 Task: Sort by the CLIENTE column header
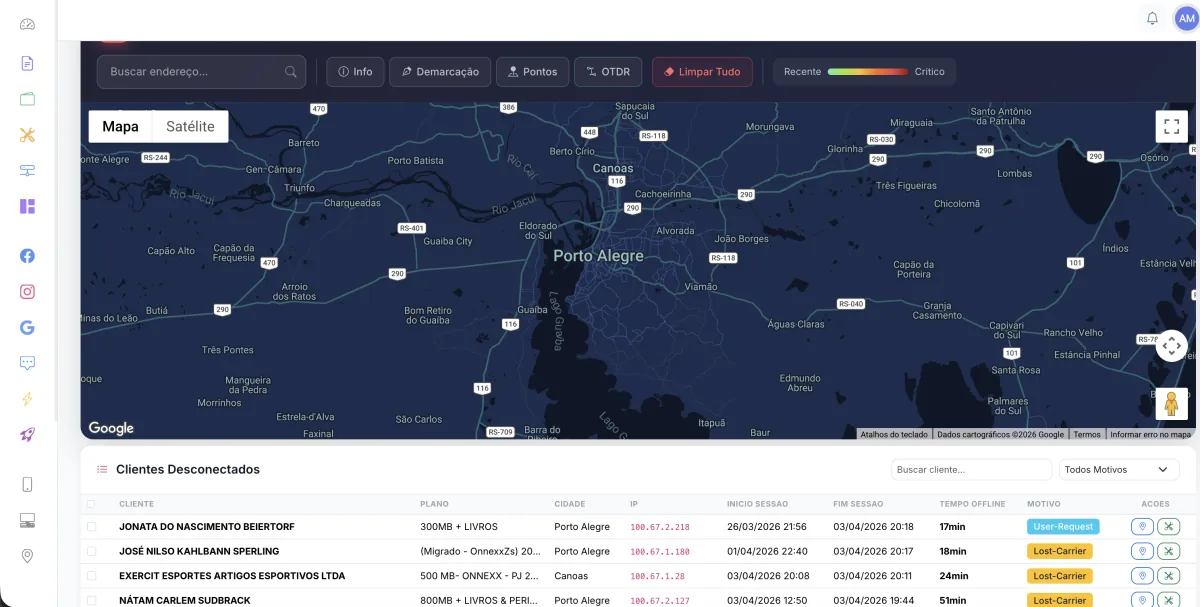pos(136,504)
